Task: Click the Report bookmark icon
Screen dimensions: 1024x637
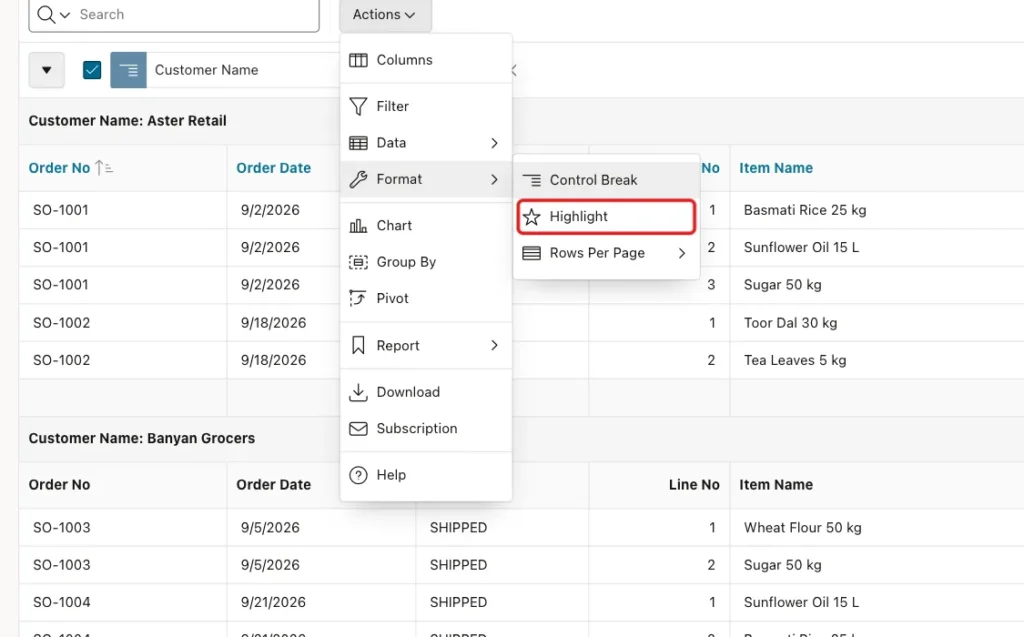Action: pyautogui.click(x=358, y=346)
